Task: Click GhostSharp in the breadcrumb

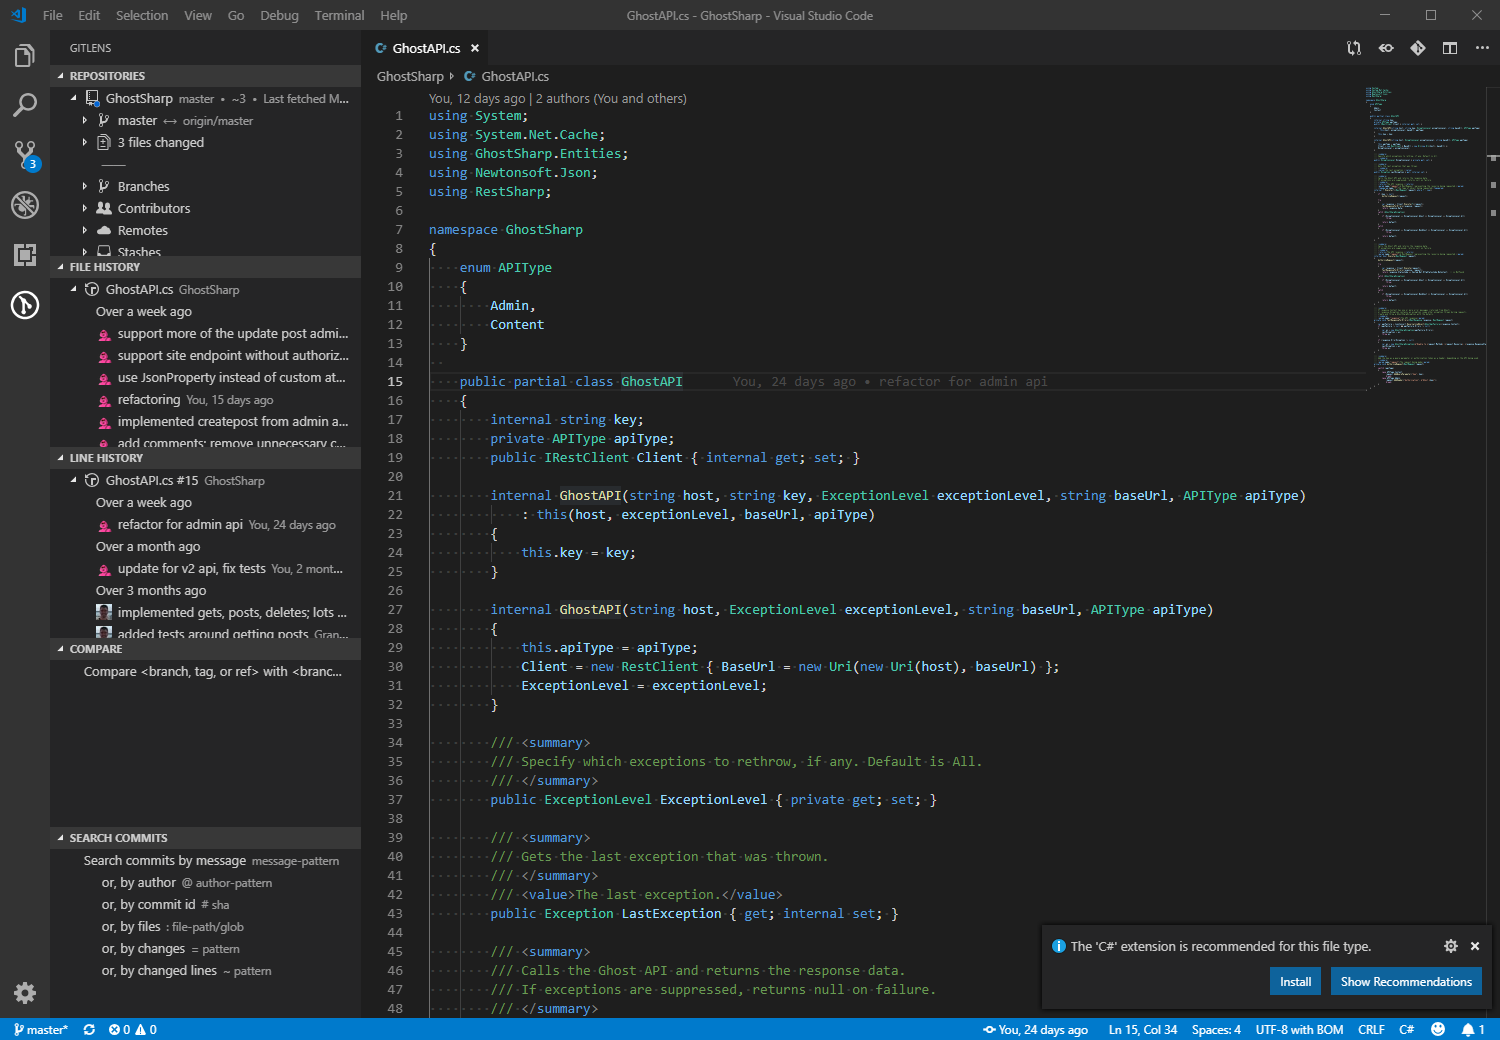Action: 410,76
